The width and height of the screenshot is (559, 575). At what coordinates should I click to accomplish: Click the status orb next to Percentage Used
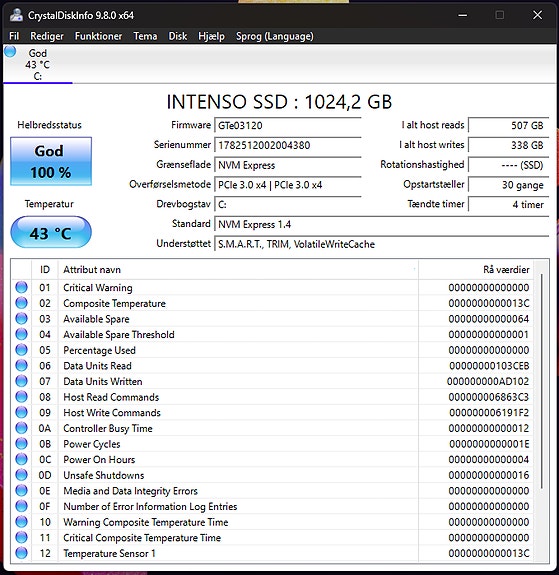click(x=21, y=350)
